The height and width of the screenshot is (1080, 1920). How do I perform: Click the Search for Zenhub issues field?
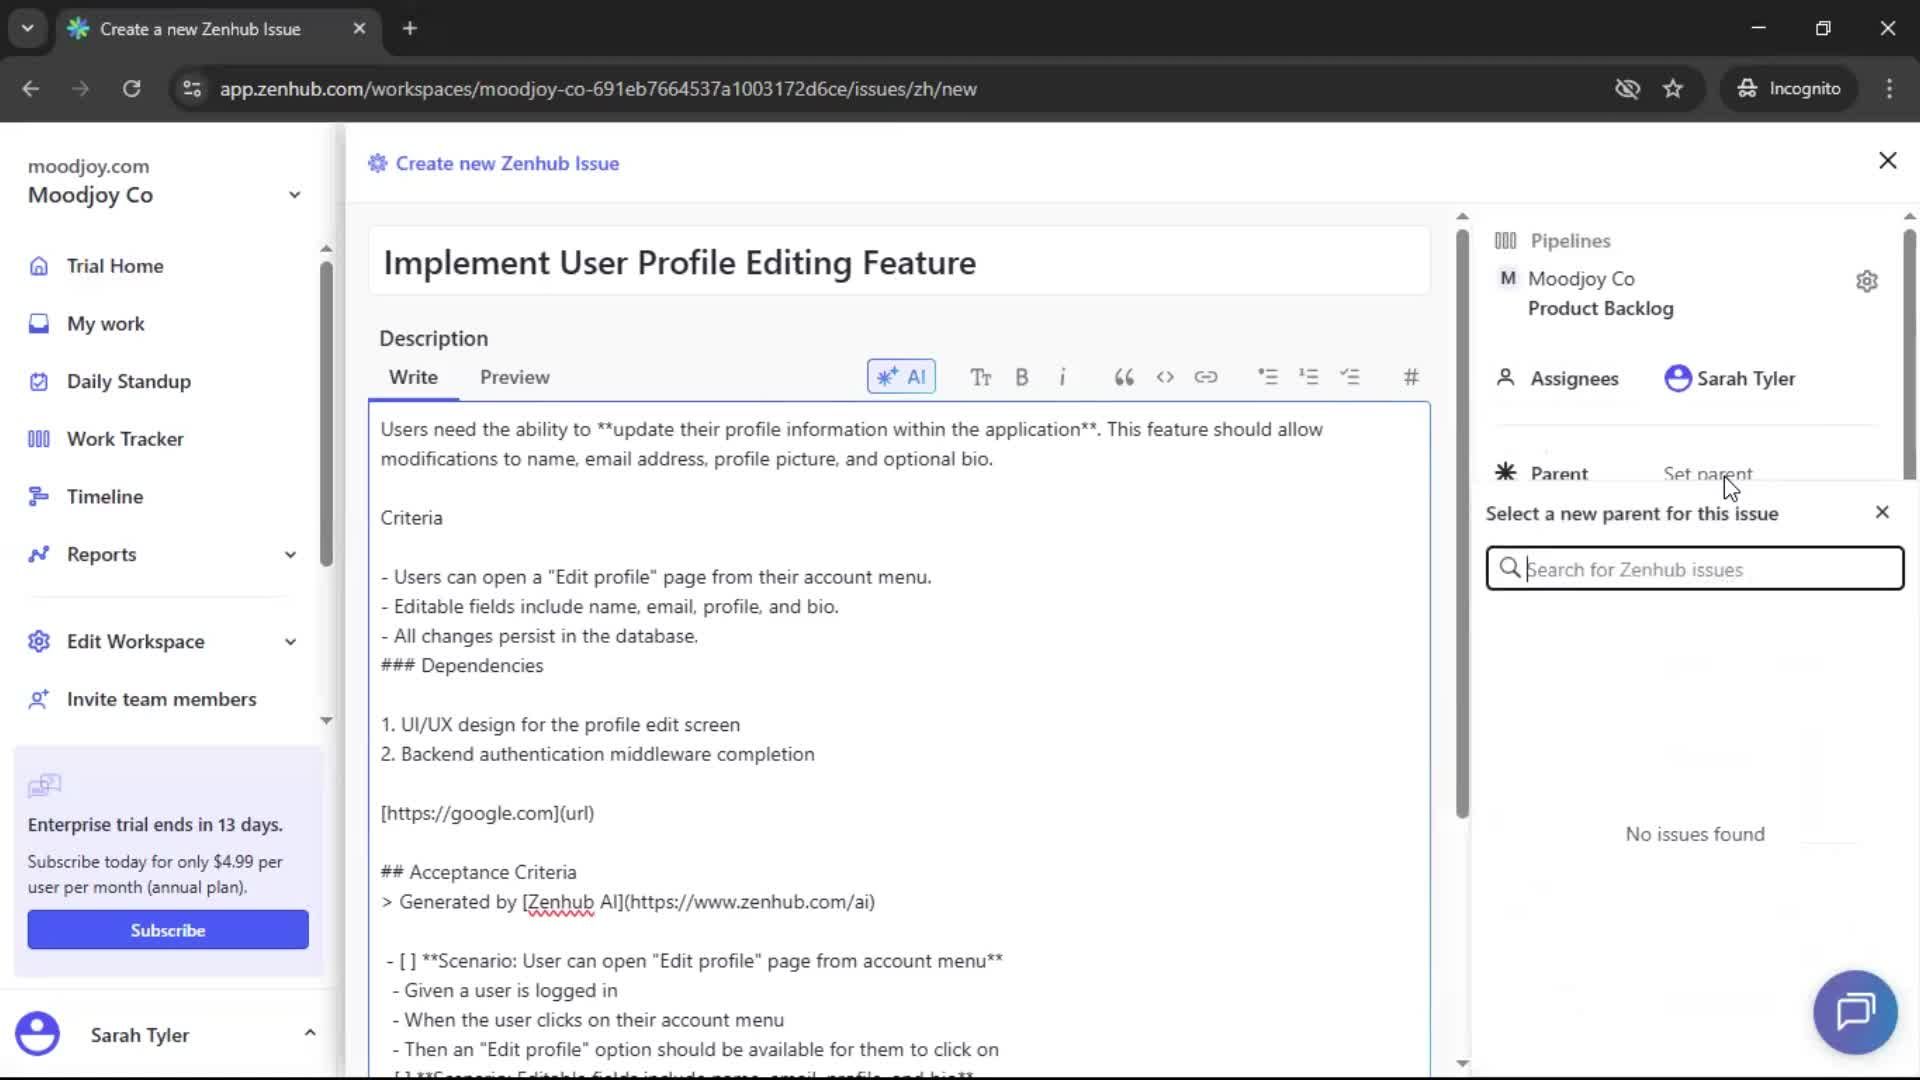click(x=1694, y=568)
